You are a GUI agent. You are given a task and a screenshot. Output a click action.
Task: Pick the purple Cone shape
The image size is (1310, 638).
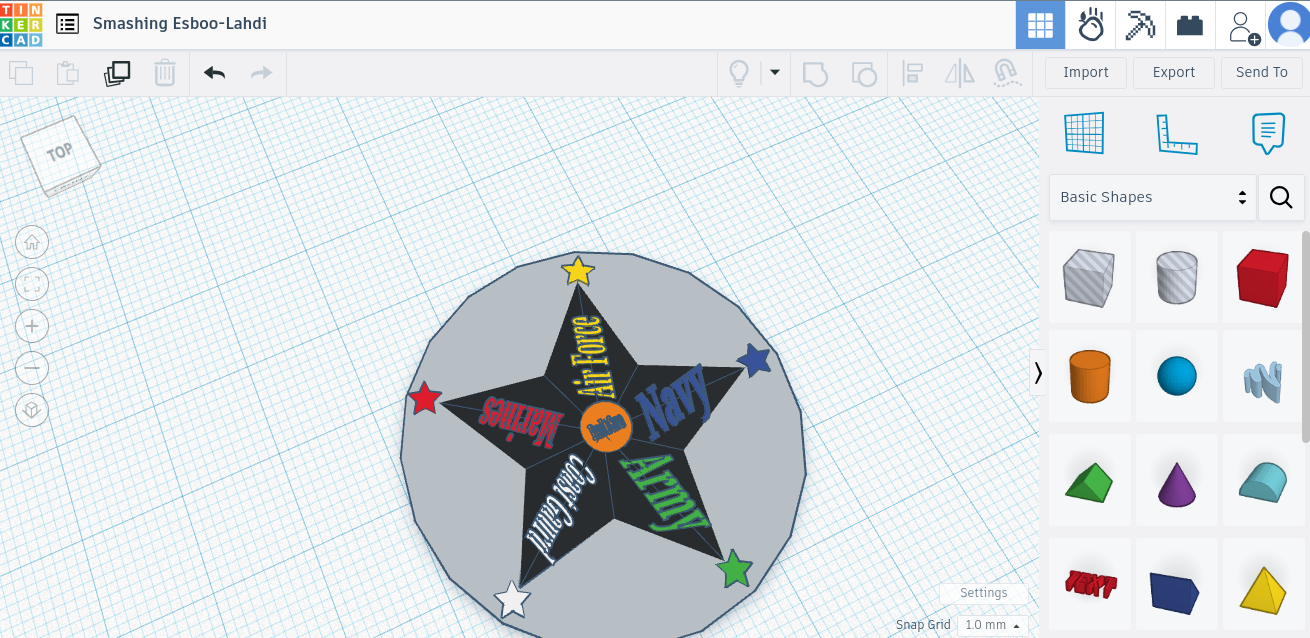(x=1177, y=481)
